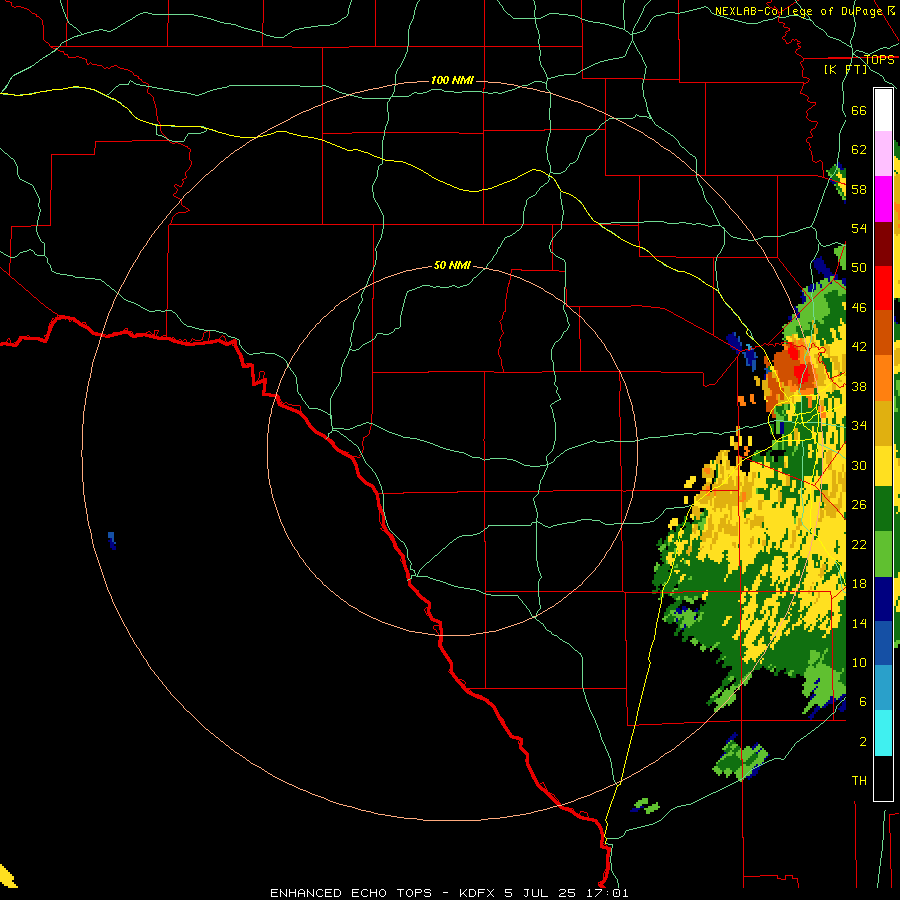Click the legend value 10
The image size is (900, 900).
coord(859,662)
